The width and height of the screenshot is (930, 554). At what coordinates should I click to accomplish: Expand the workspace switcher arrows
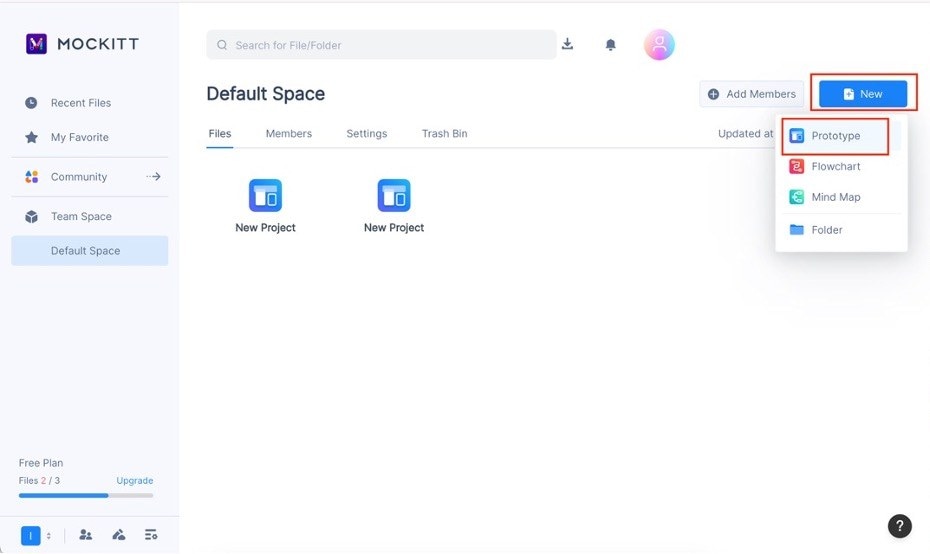tap(49, 535)
